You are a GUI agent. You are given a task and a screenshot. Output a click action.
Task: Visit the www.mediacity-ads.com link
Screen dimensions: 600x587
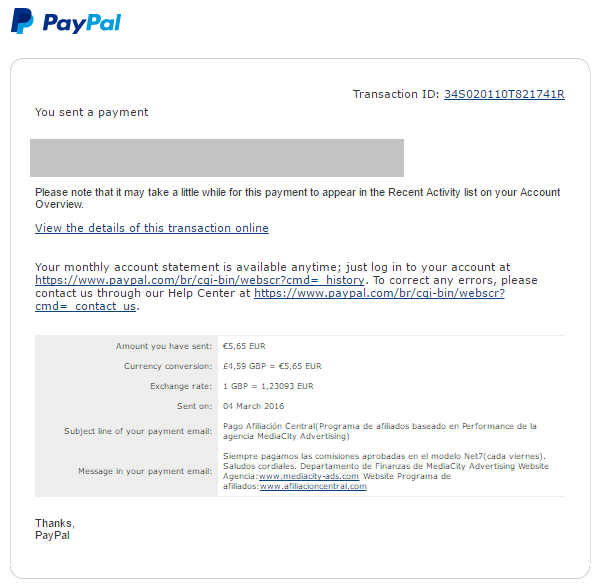pos(309,476)
